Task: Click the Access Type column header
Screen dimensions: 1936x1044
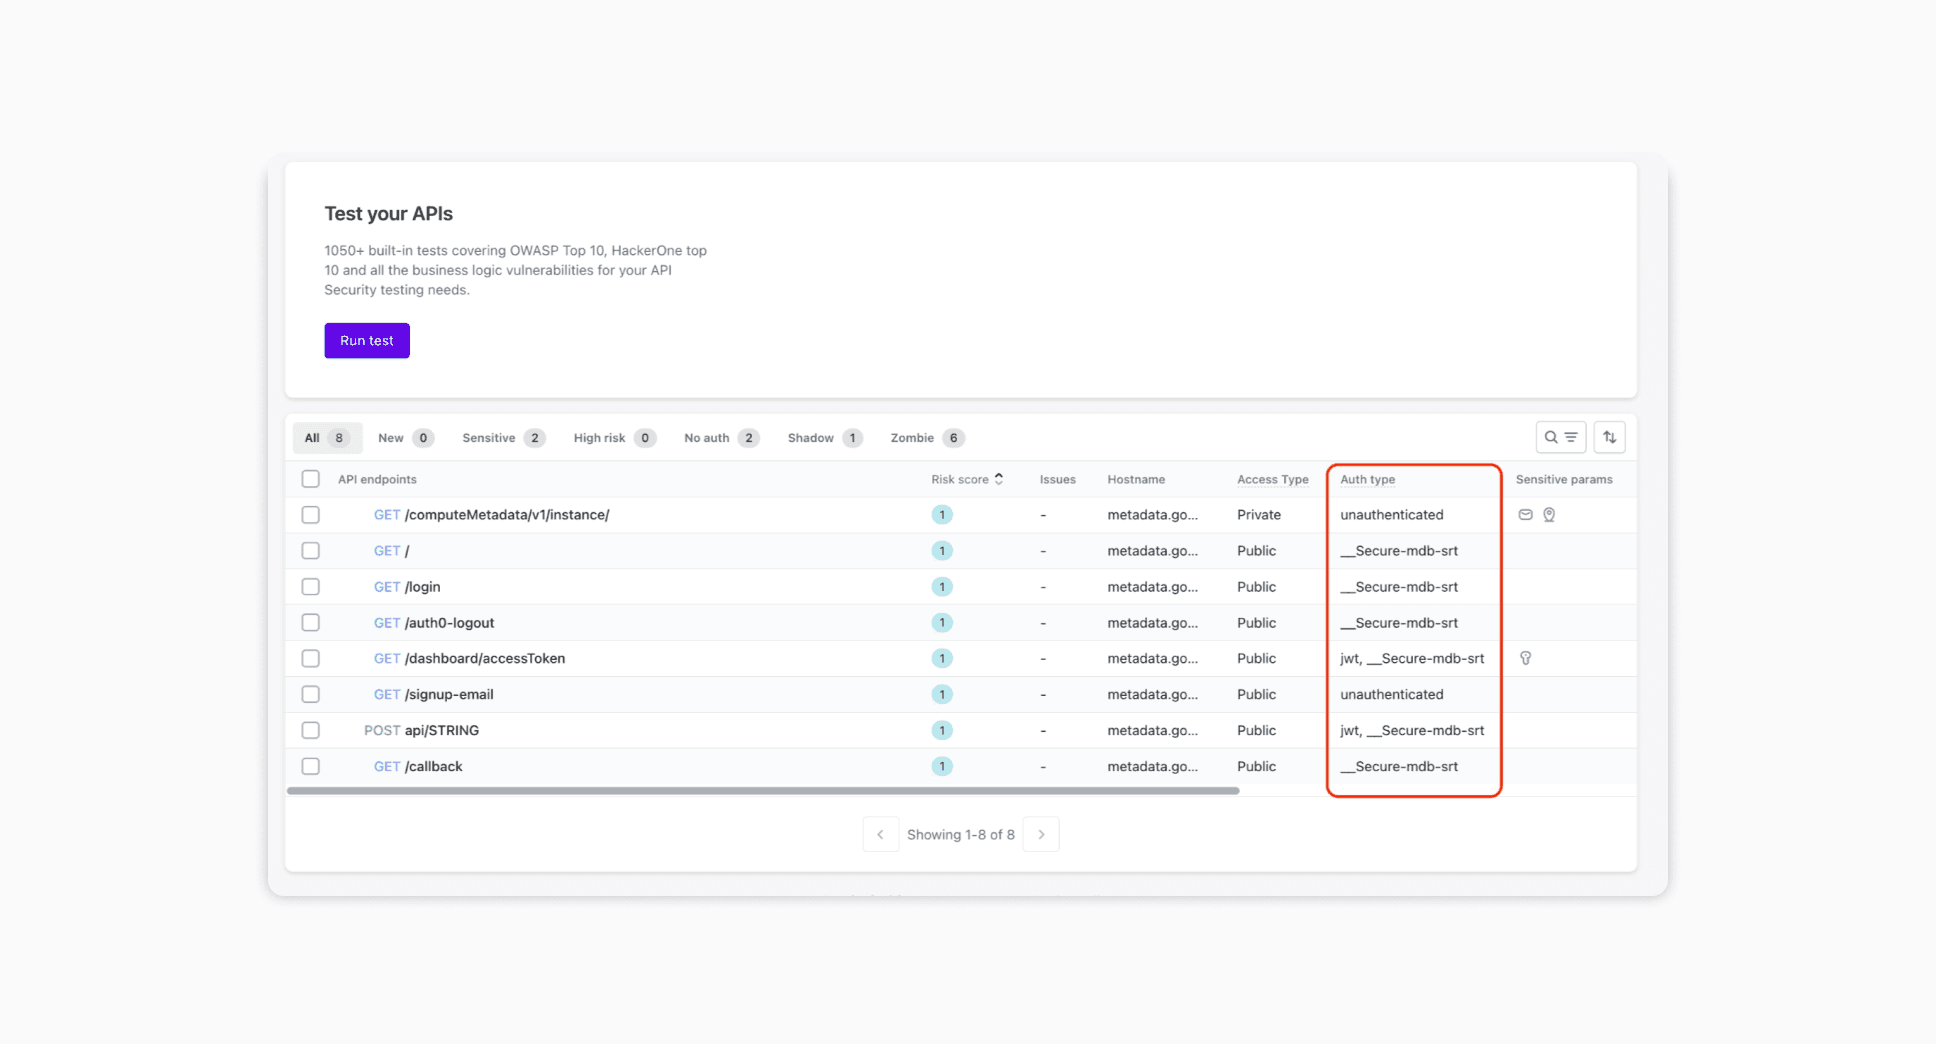Action: (x=1272, y=479)
